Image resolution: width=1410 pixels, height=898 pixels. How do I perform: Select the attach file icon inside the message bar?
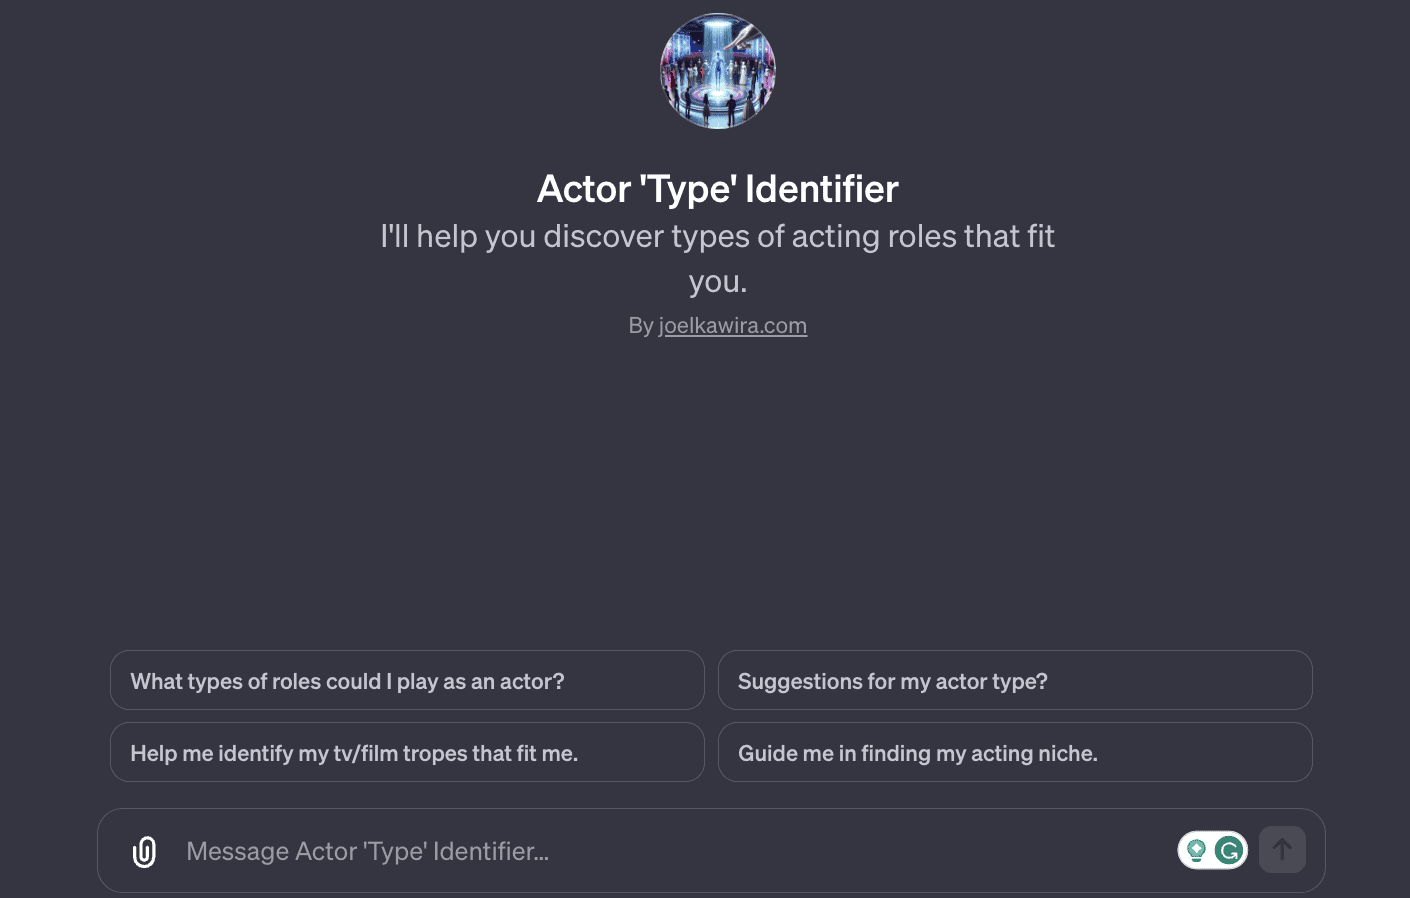coord(144,851)
